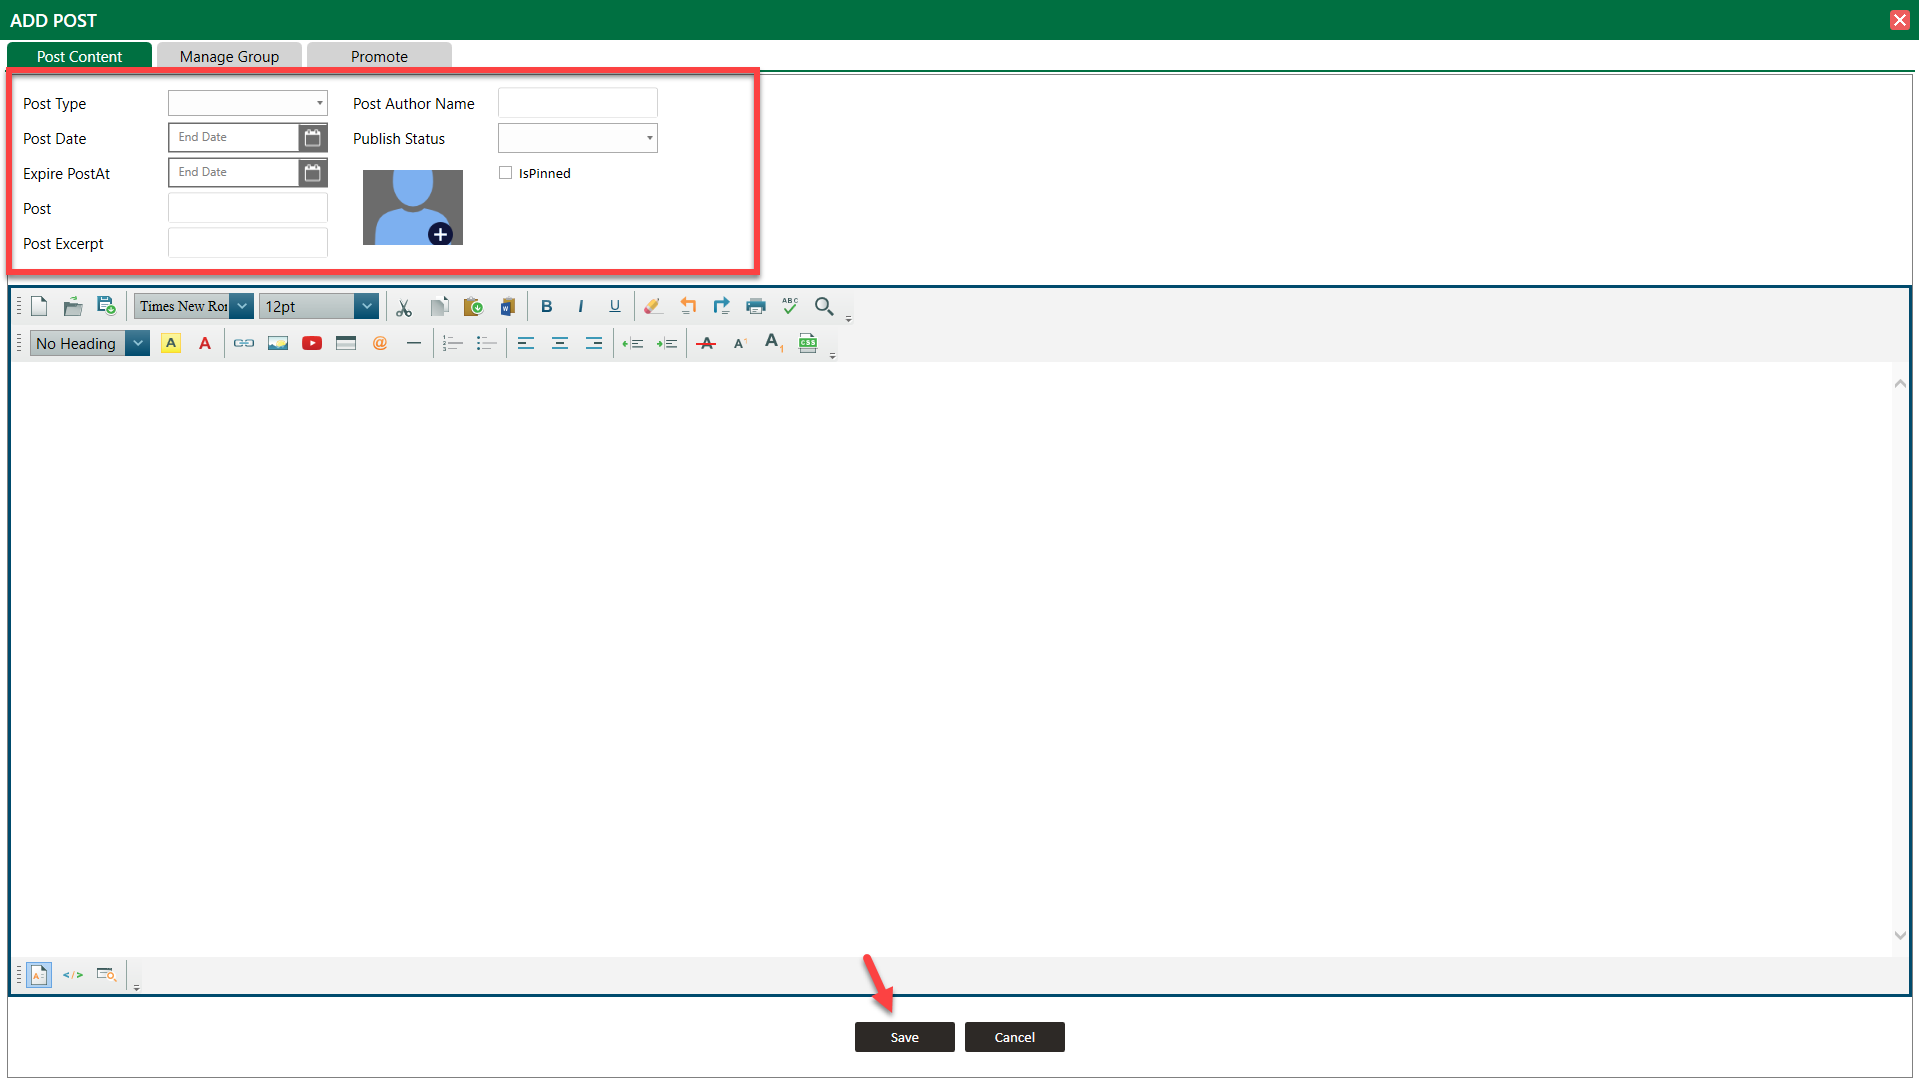Click the Insert hyperlink icon
This screenshot has width=1919, height=1078.
click(x=244, y=344)
